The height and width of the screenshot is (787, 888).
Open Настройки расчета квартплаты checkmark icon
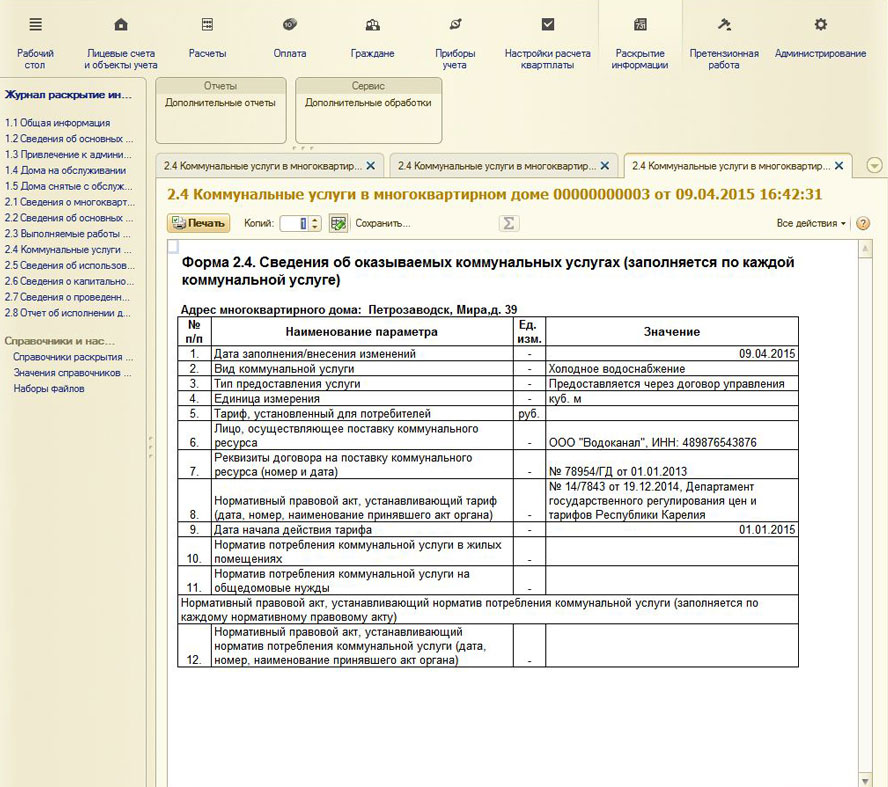[548, 24]
